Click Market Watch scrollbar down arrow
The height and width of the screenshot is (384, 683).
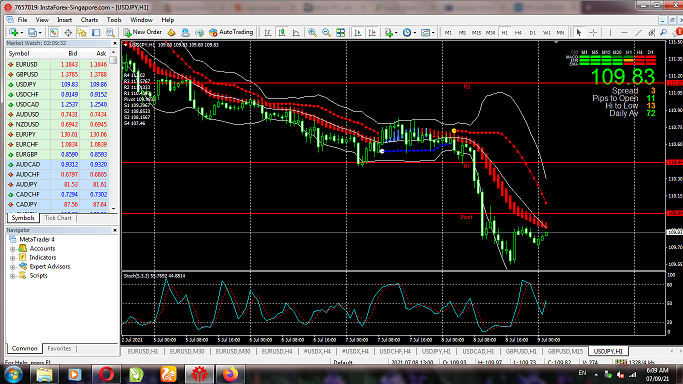(x=114, y=209)
